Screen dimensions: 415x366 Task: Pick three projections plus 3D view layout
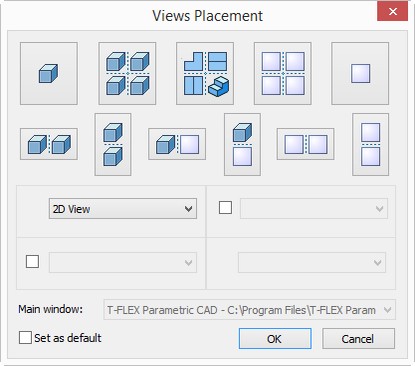point(205,73)
